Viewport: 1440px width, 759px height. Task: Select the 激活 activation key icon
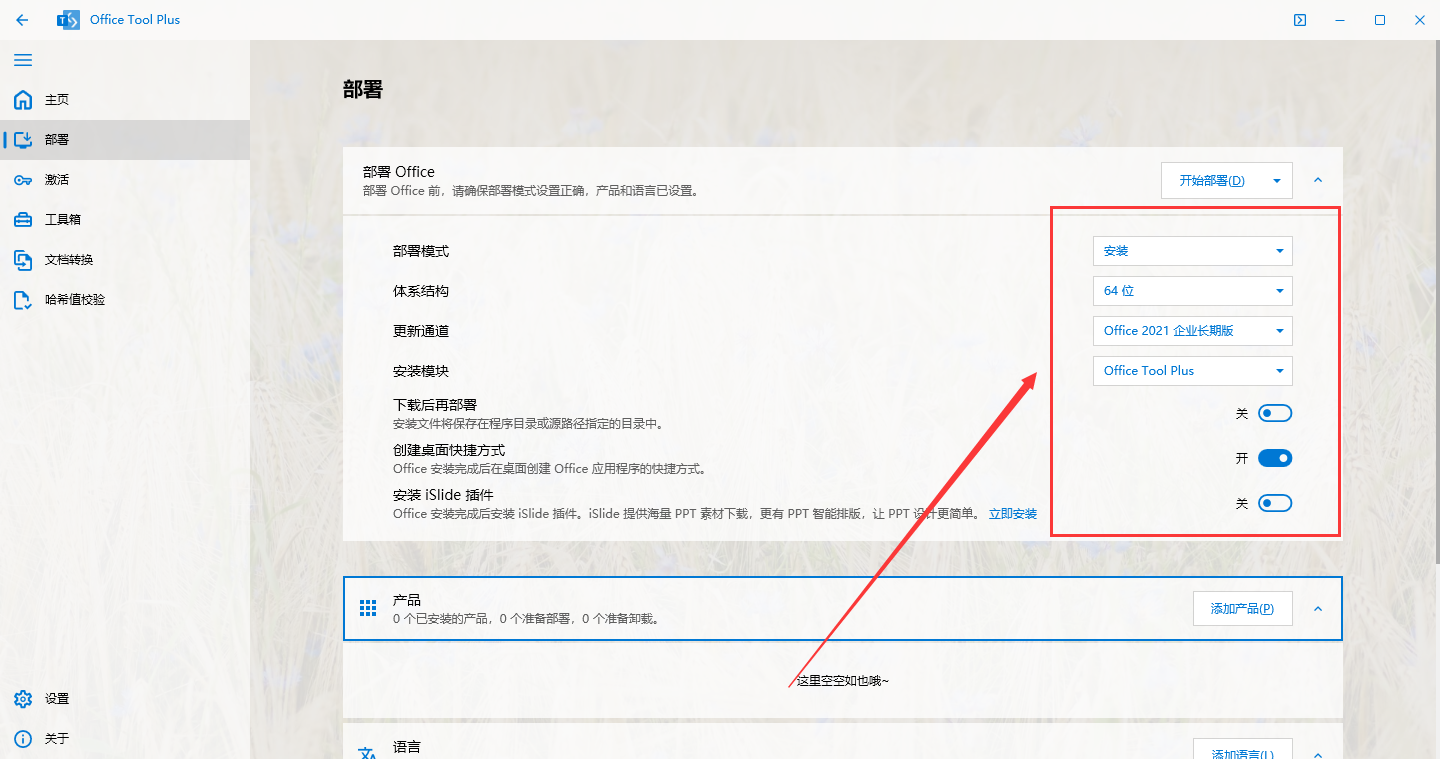23,179
